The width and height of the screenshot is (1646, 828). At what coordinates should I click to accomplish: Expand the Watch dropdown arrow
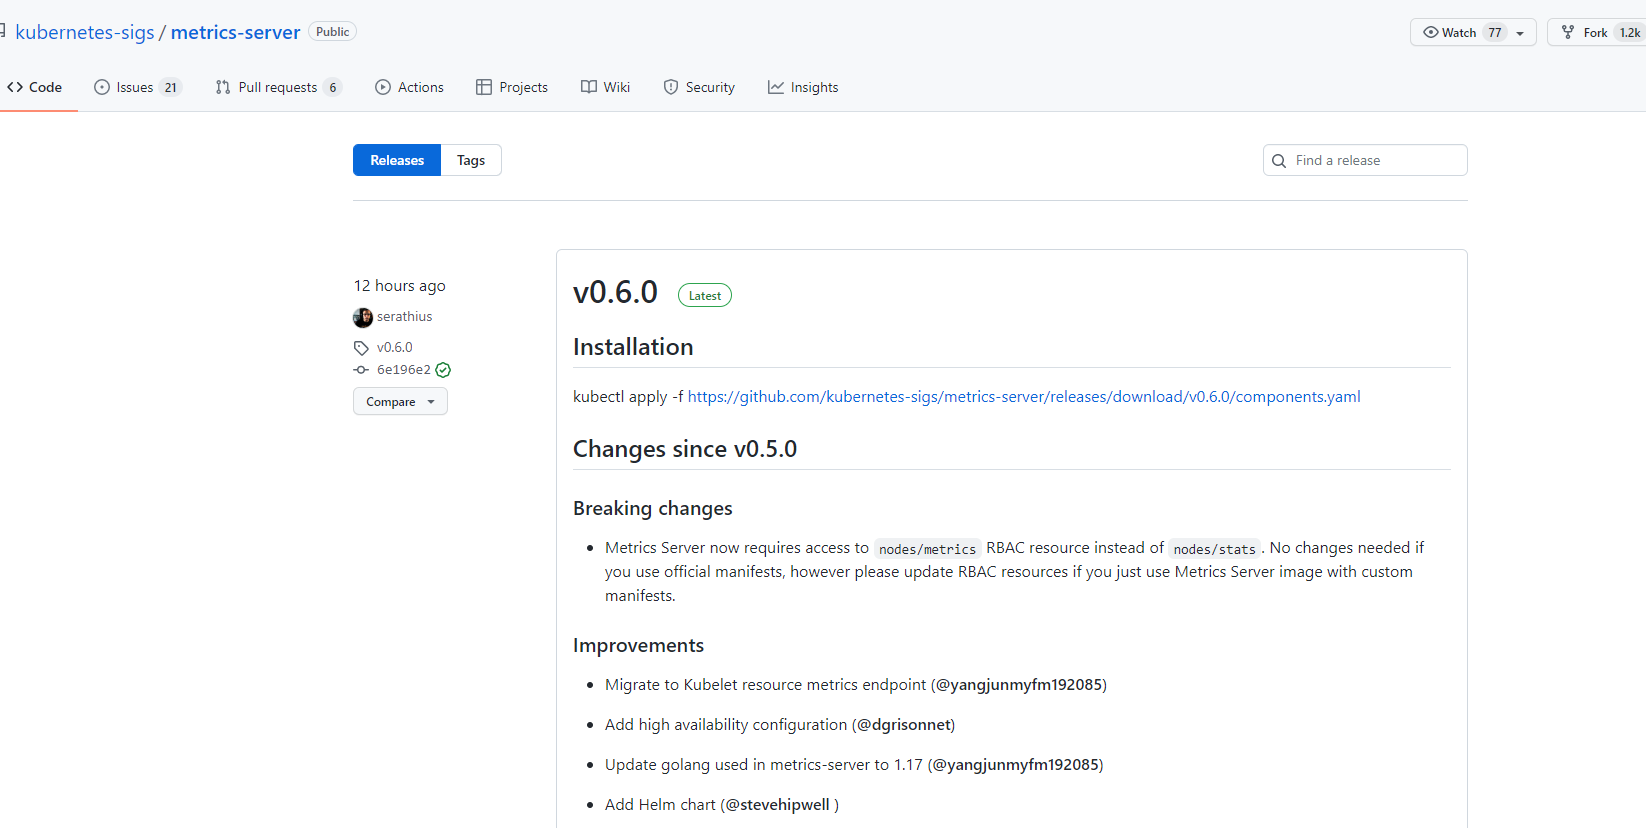tap(1520, 33)
